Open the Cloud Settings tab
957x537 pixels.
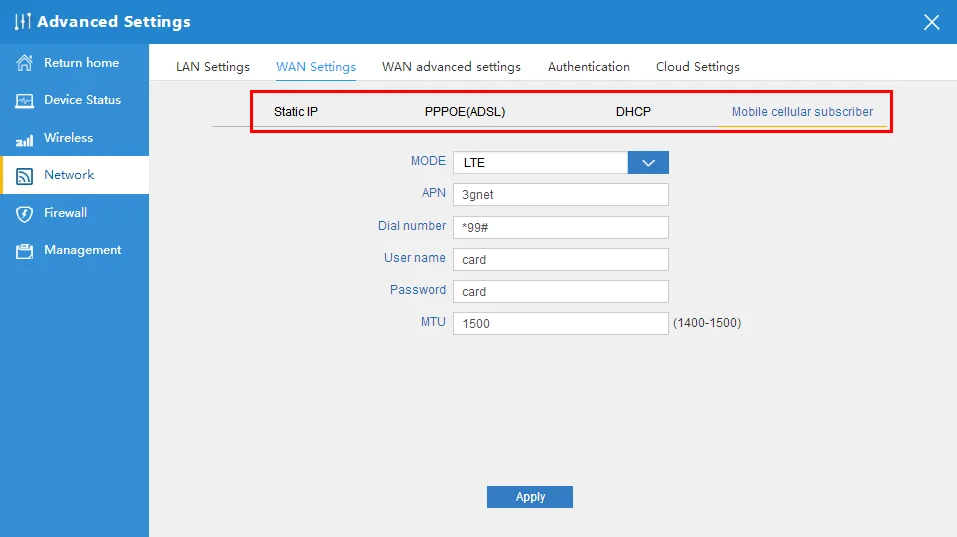(x=697, y=67)
